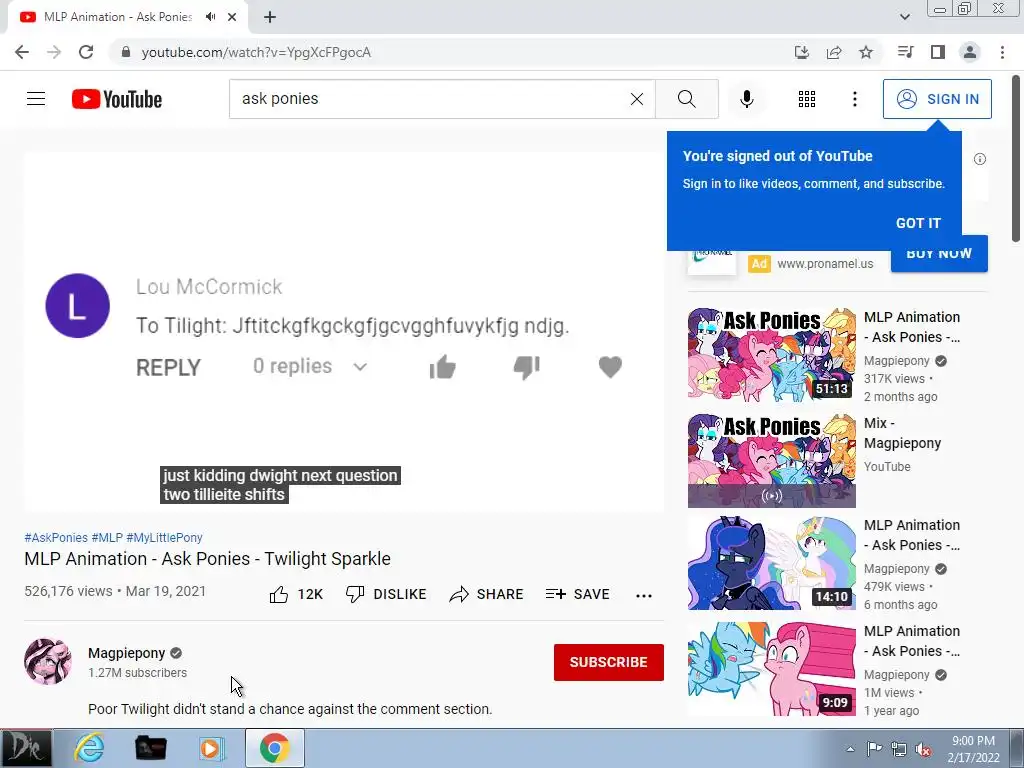
Task: Start voice search with microphone icon
Action: (x=747, y=99)
